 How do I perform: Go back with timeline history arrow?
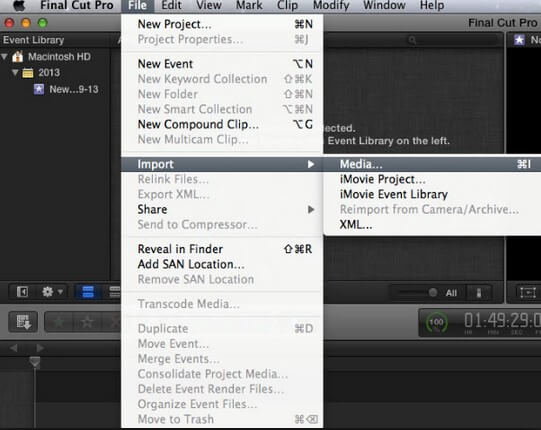coord(14,348)
